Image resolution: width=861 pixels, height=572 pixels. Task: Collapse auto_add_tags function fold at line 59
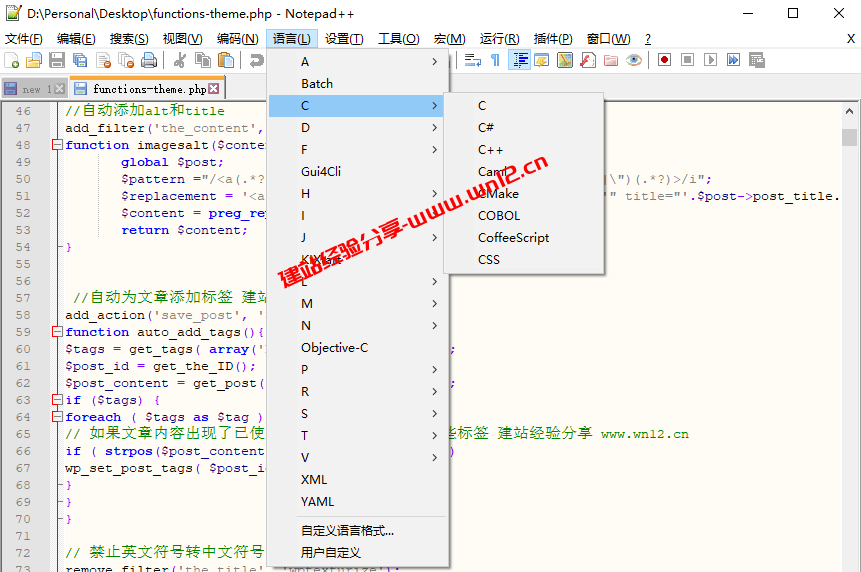[x=57, y=332]
